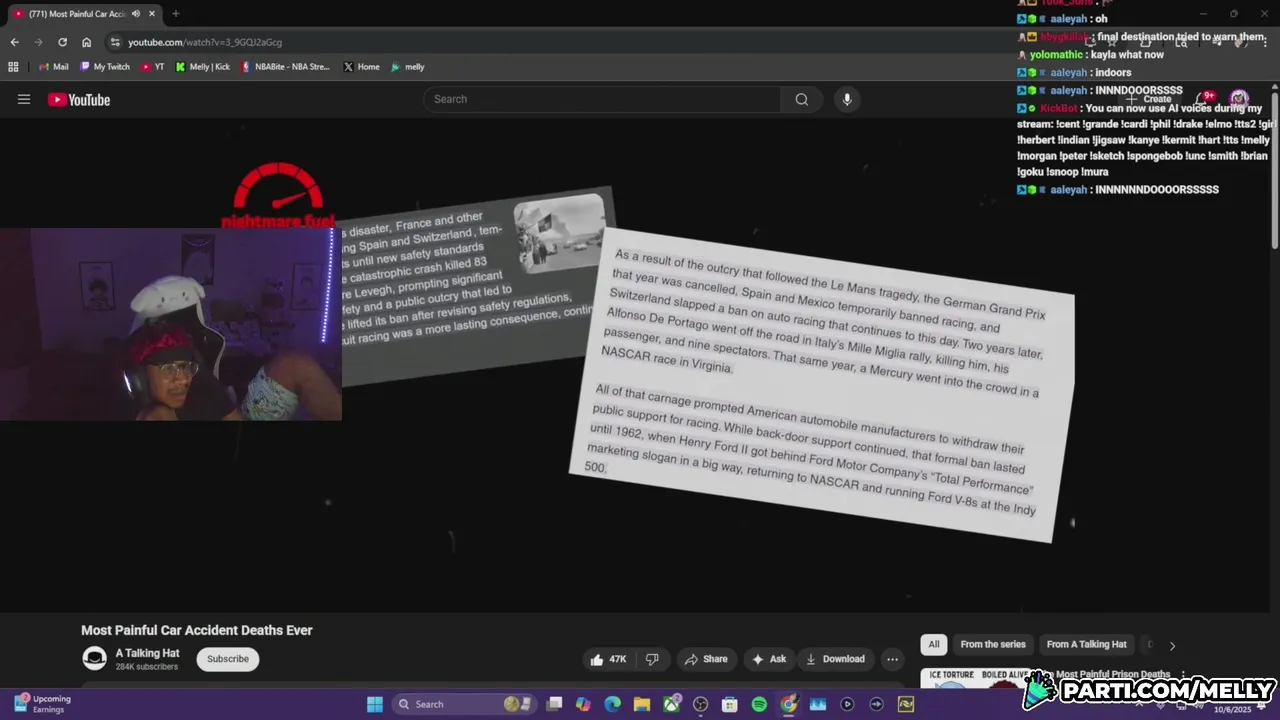Viewport: 1280px width, 720px height.
Task: Click the YouTube search field
Action: pyautogui.click(x=602, y=99)
